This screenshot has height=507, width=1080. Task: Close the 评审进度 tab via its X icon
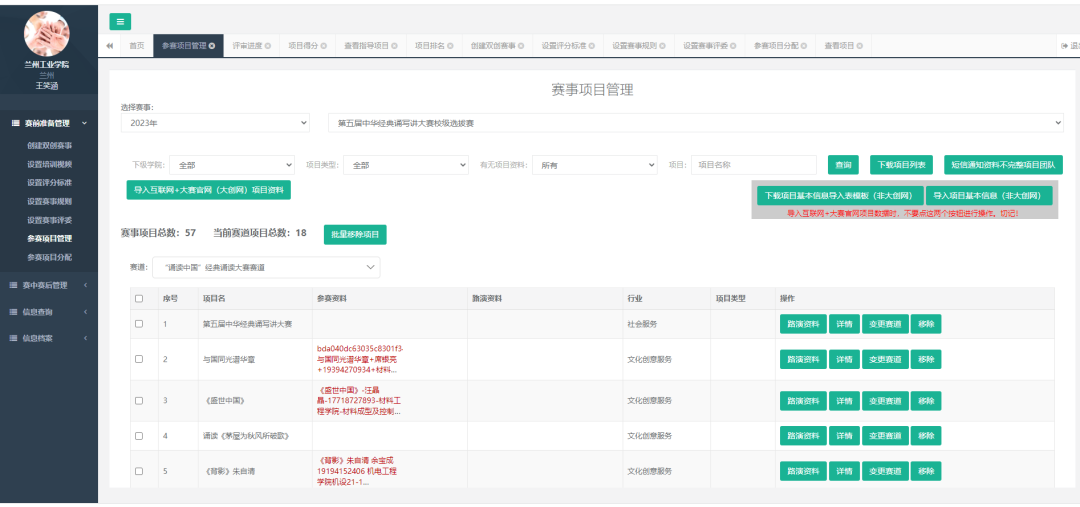tap(268, 46)
